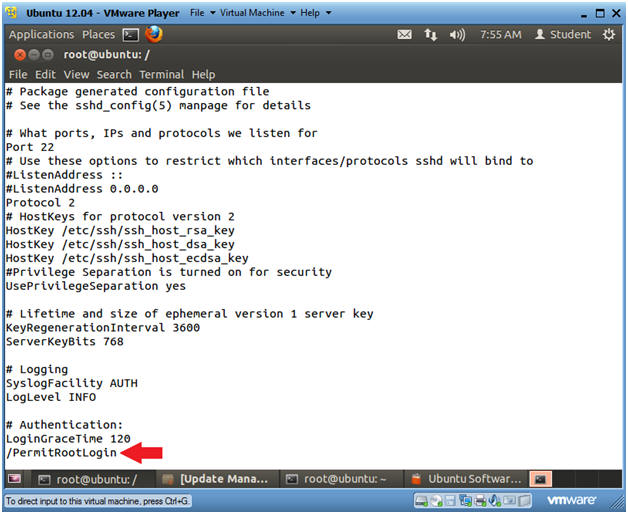628x514 pixels.
Task: Click the VMware message log icon
Action: coord(524,500)
